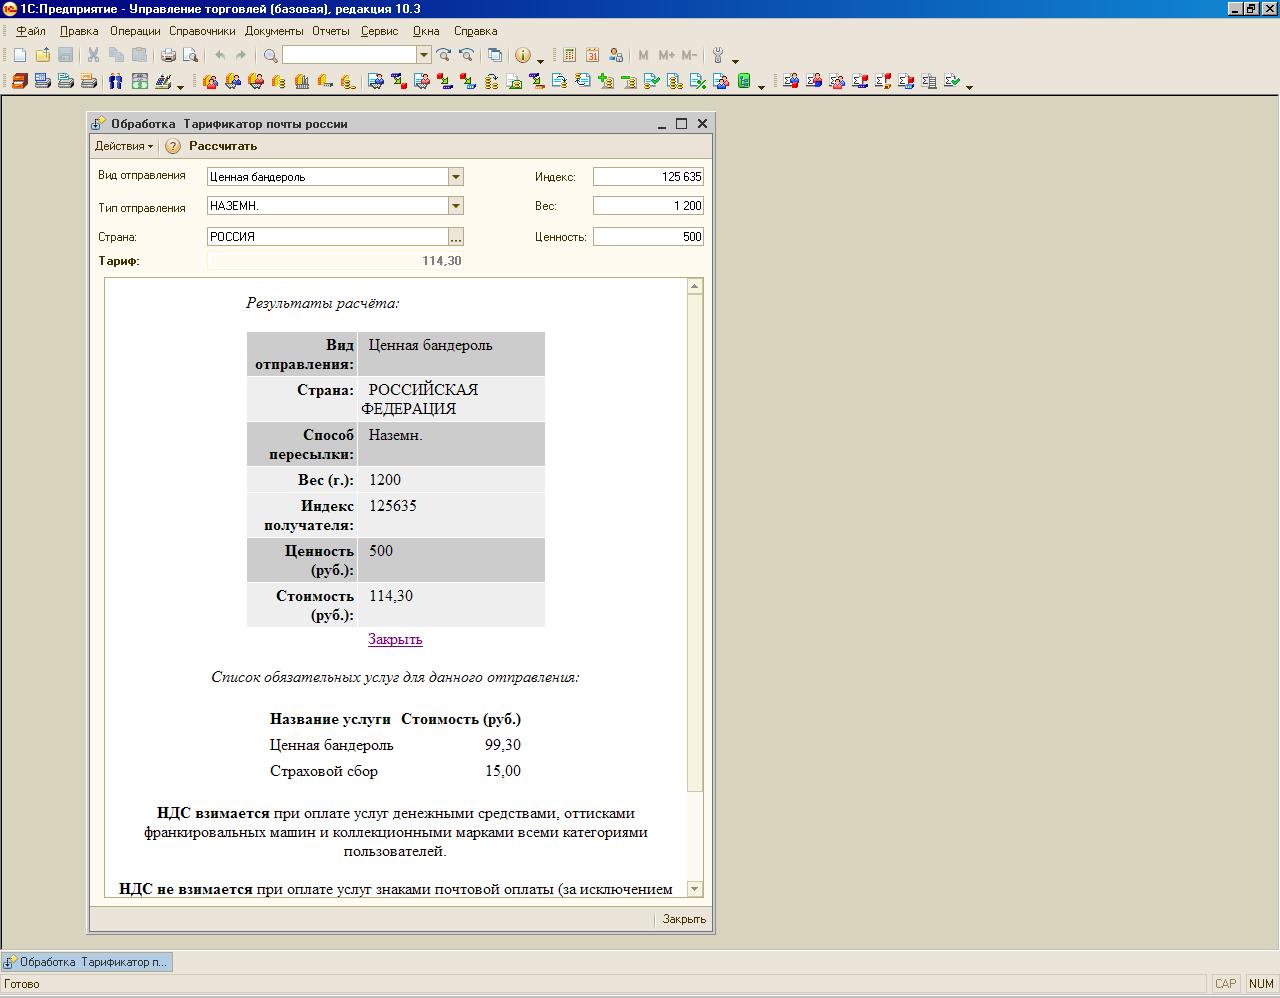Click the Закрыть link under results table
Viewport: 1280px width, 998px height.
(395, 639)
